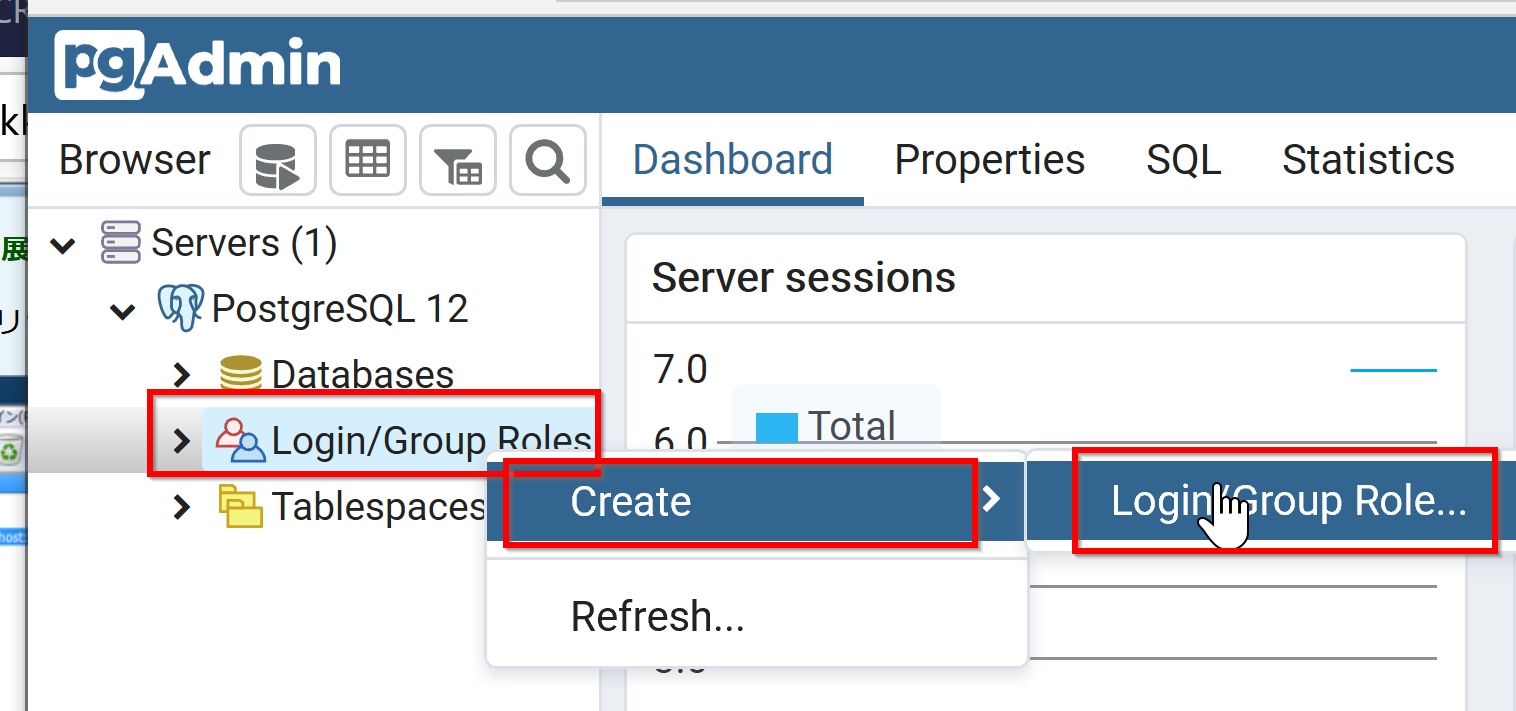Click the Filtered Rows toolbar icon
The image size is (1516, 711).
point(458,160)
